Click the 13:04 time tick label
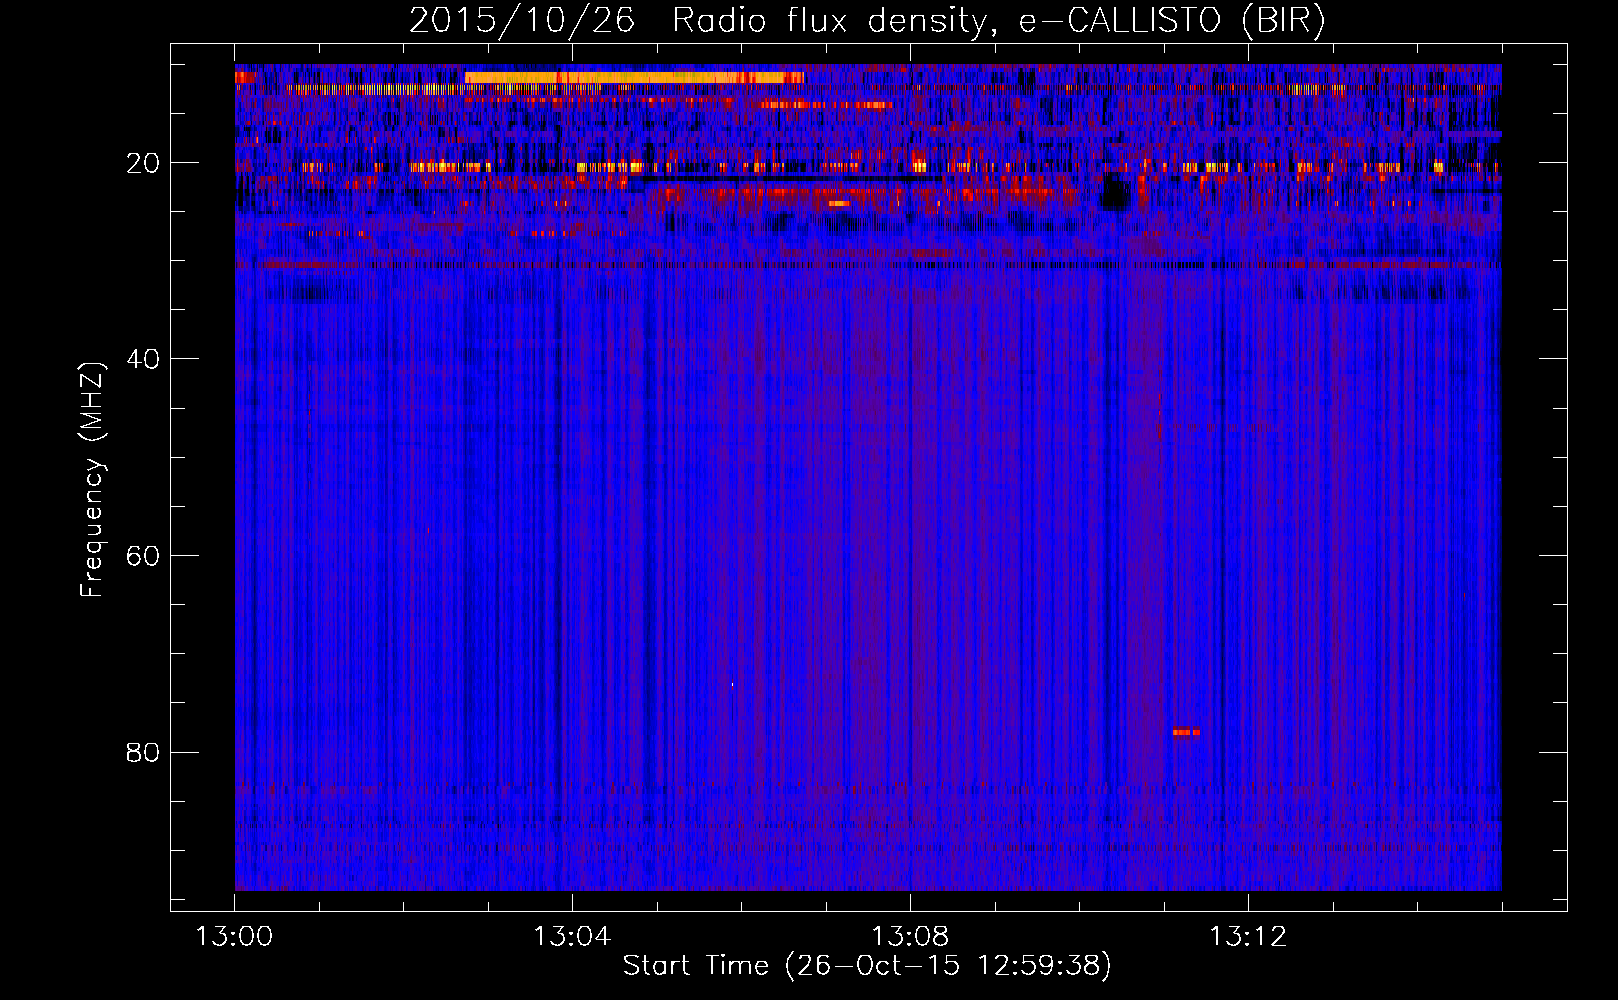The height and width of the screenshot is (1000, 1618). click(x=572, y=937)
